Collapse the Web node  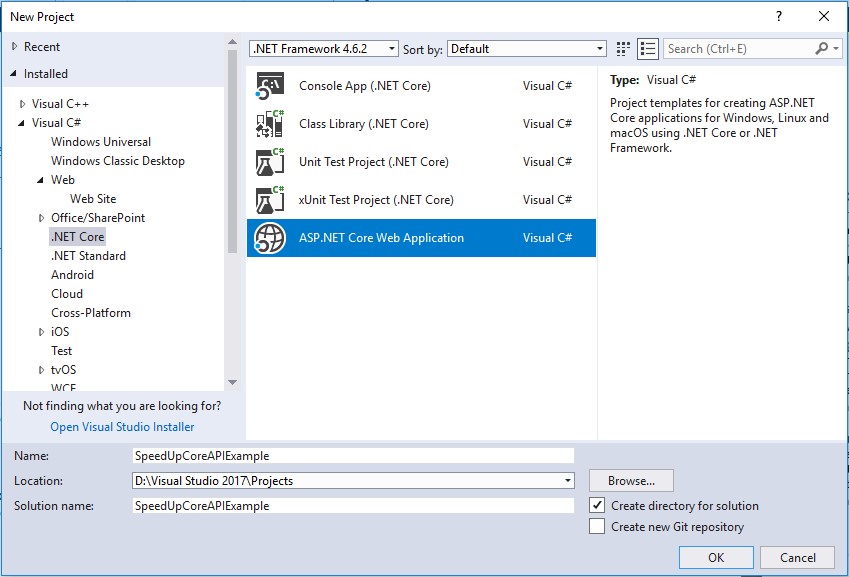(x=40, y=180)
